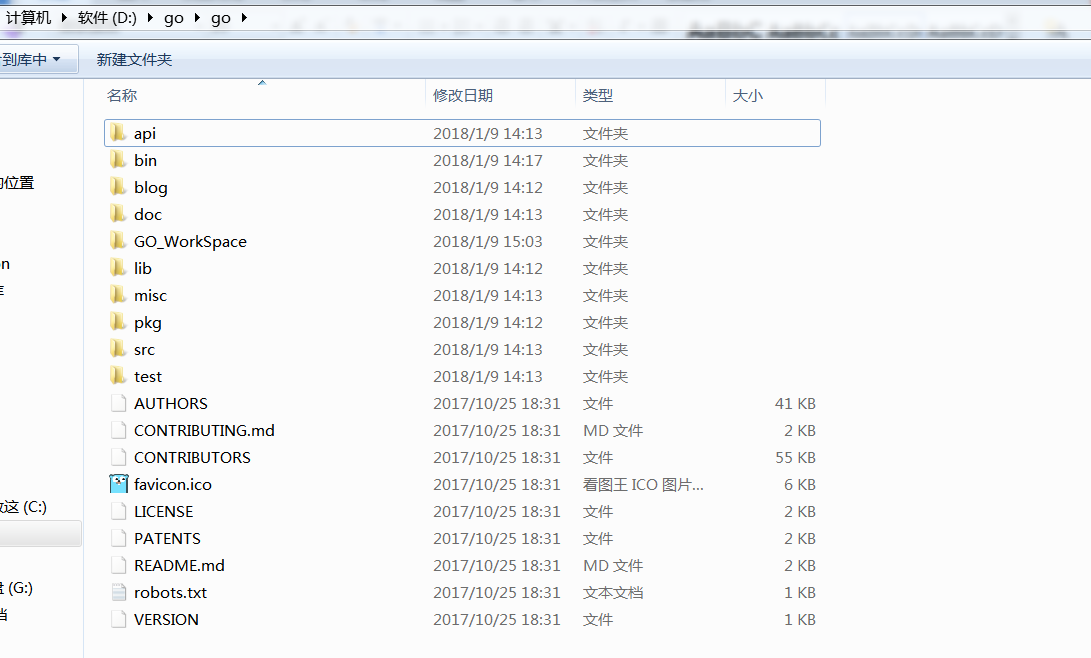The image size is (1091, 658).
Task: Go to first go folder in breadcrumb
Action: pyautogui.click(x=174, y=18)
